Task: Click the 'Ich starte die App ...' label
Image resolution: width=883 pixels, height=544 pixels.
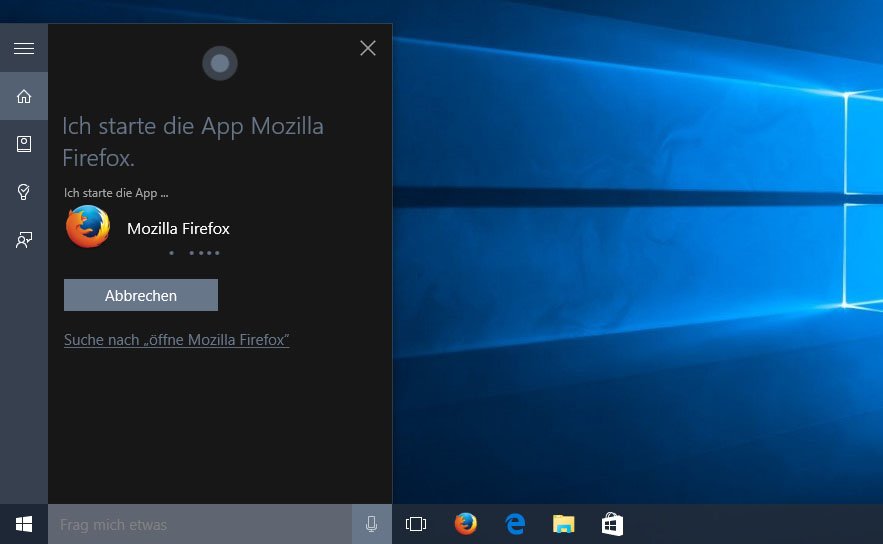Action: coord(116,193)
